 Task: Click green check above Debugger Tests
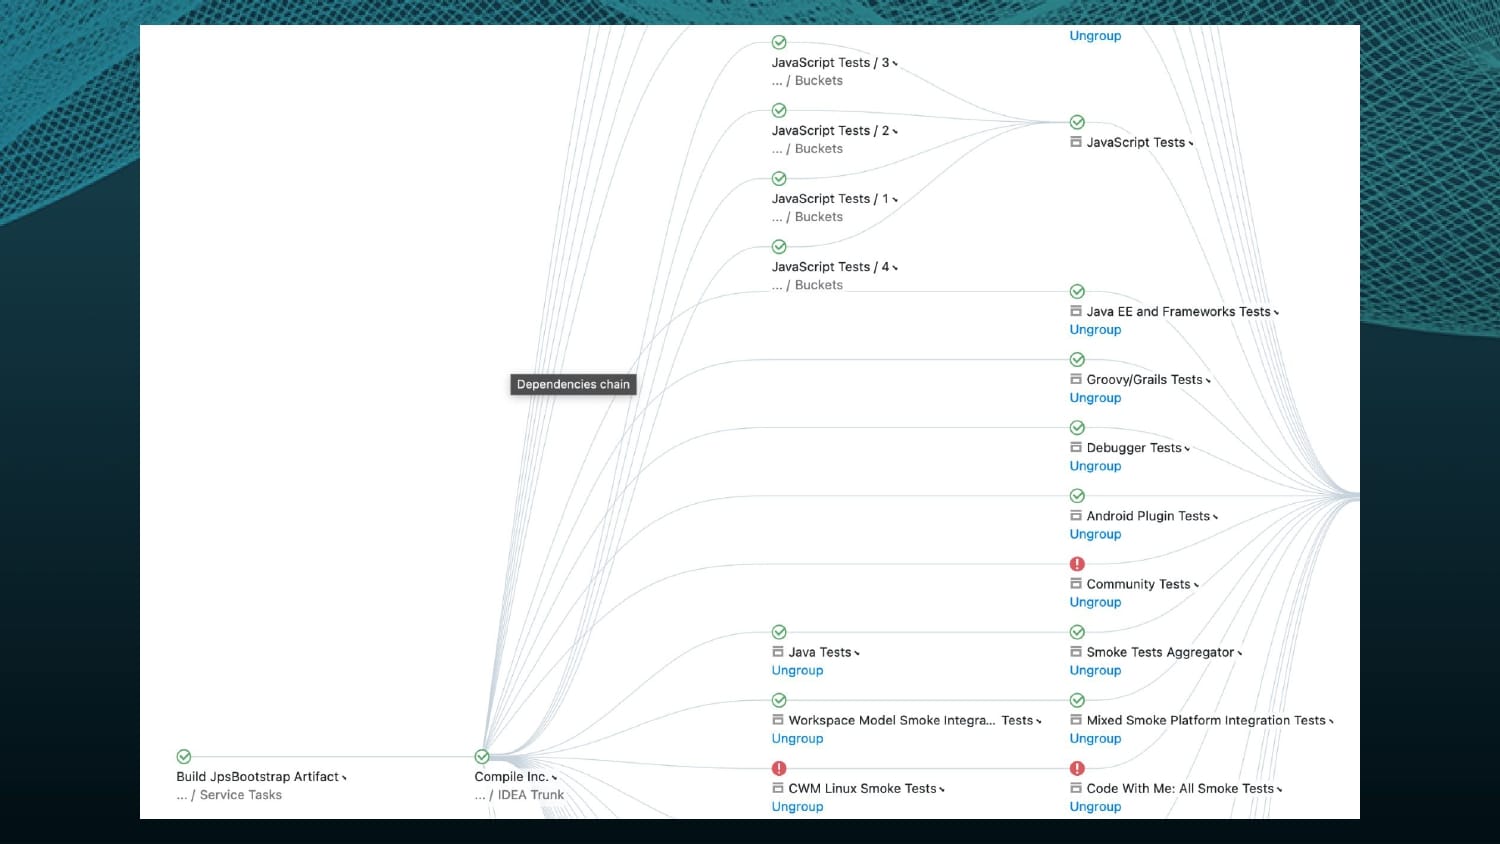1077,428
